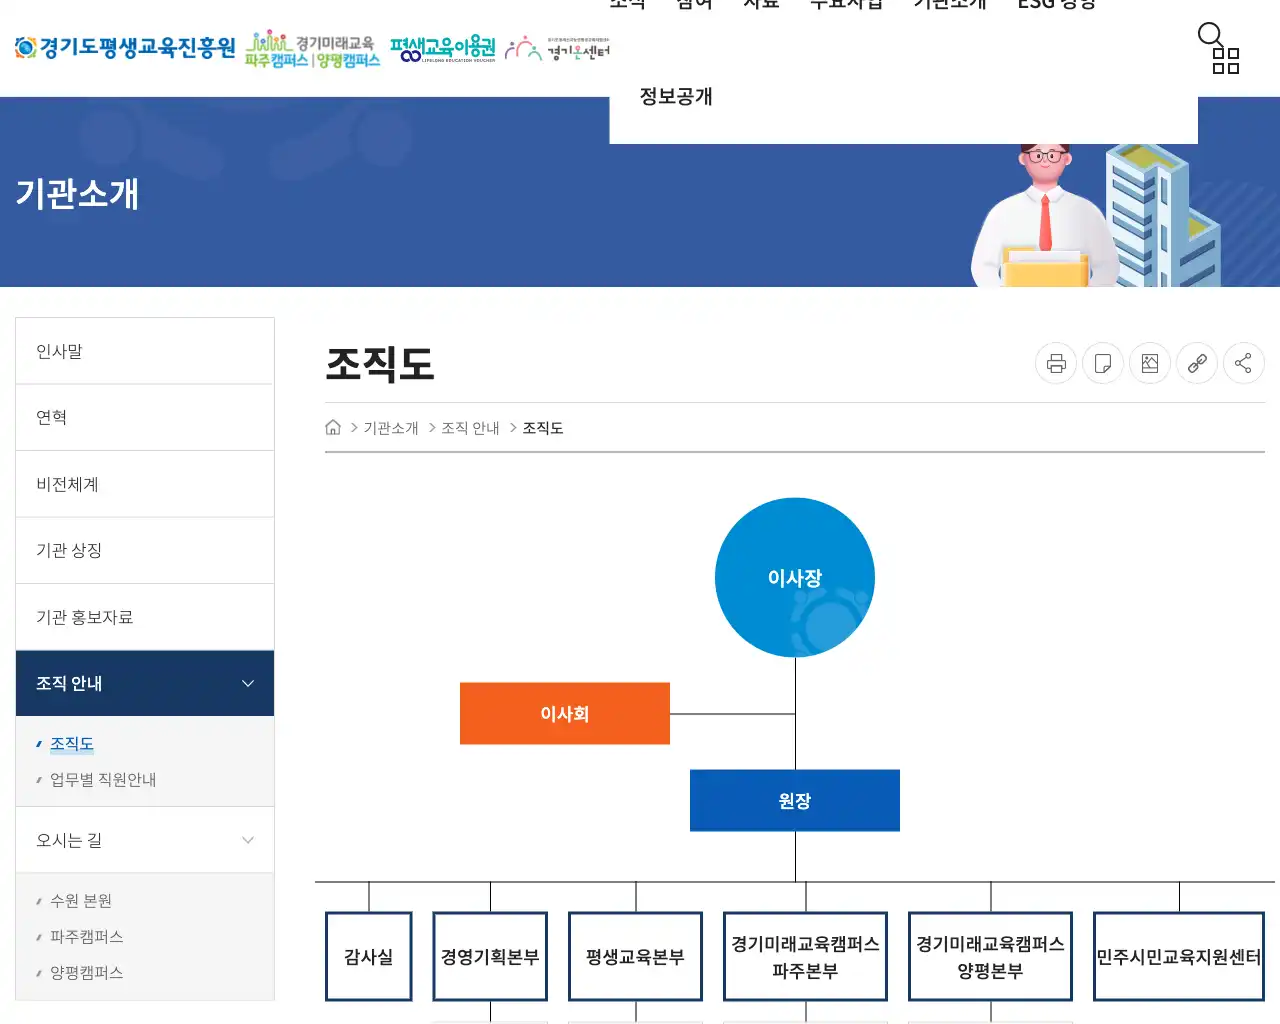Click 조직도 in breadcrumb
The width and height of the screenshot is (1280, 1024).
pos(543,428)
